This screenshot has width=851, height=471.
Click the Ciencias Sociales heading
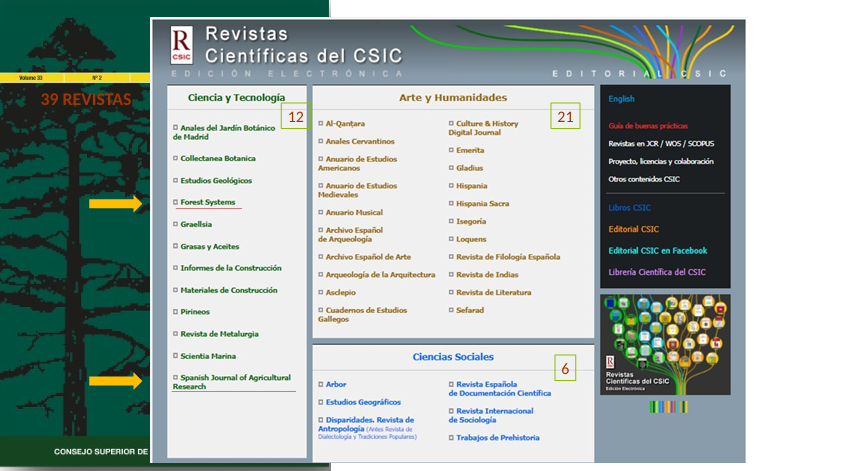(x=453, y=357)
